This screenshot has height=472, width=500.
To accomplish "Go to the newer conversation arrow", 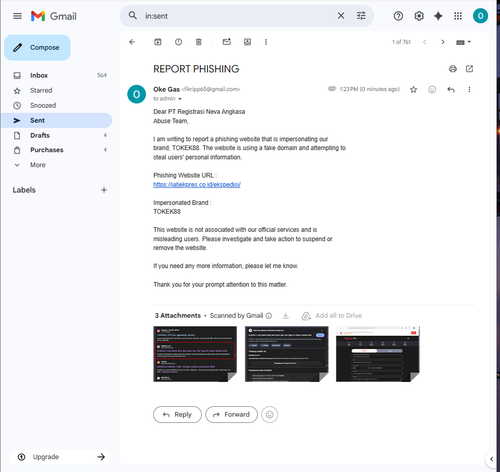I will point(424,42).
